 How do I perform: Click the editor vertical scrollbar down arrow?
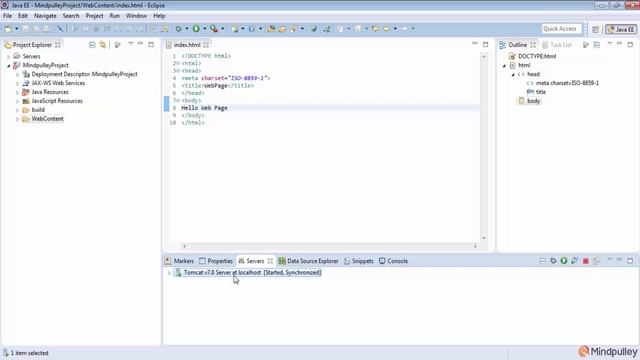[x=484, y=238]
